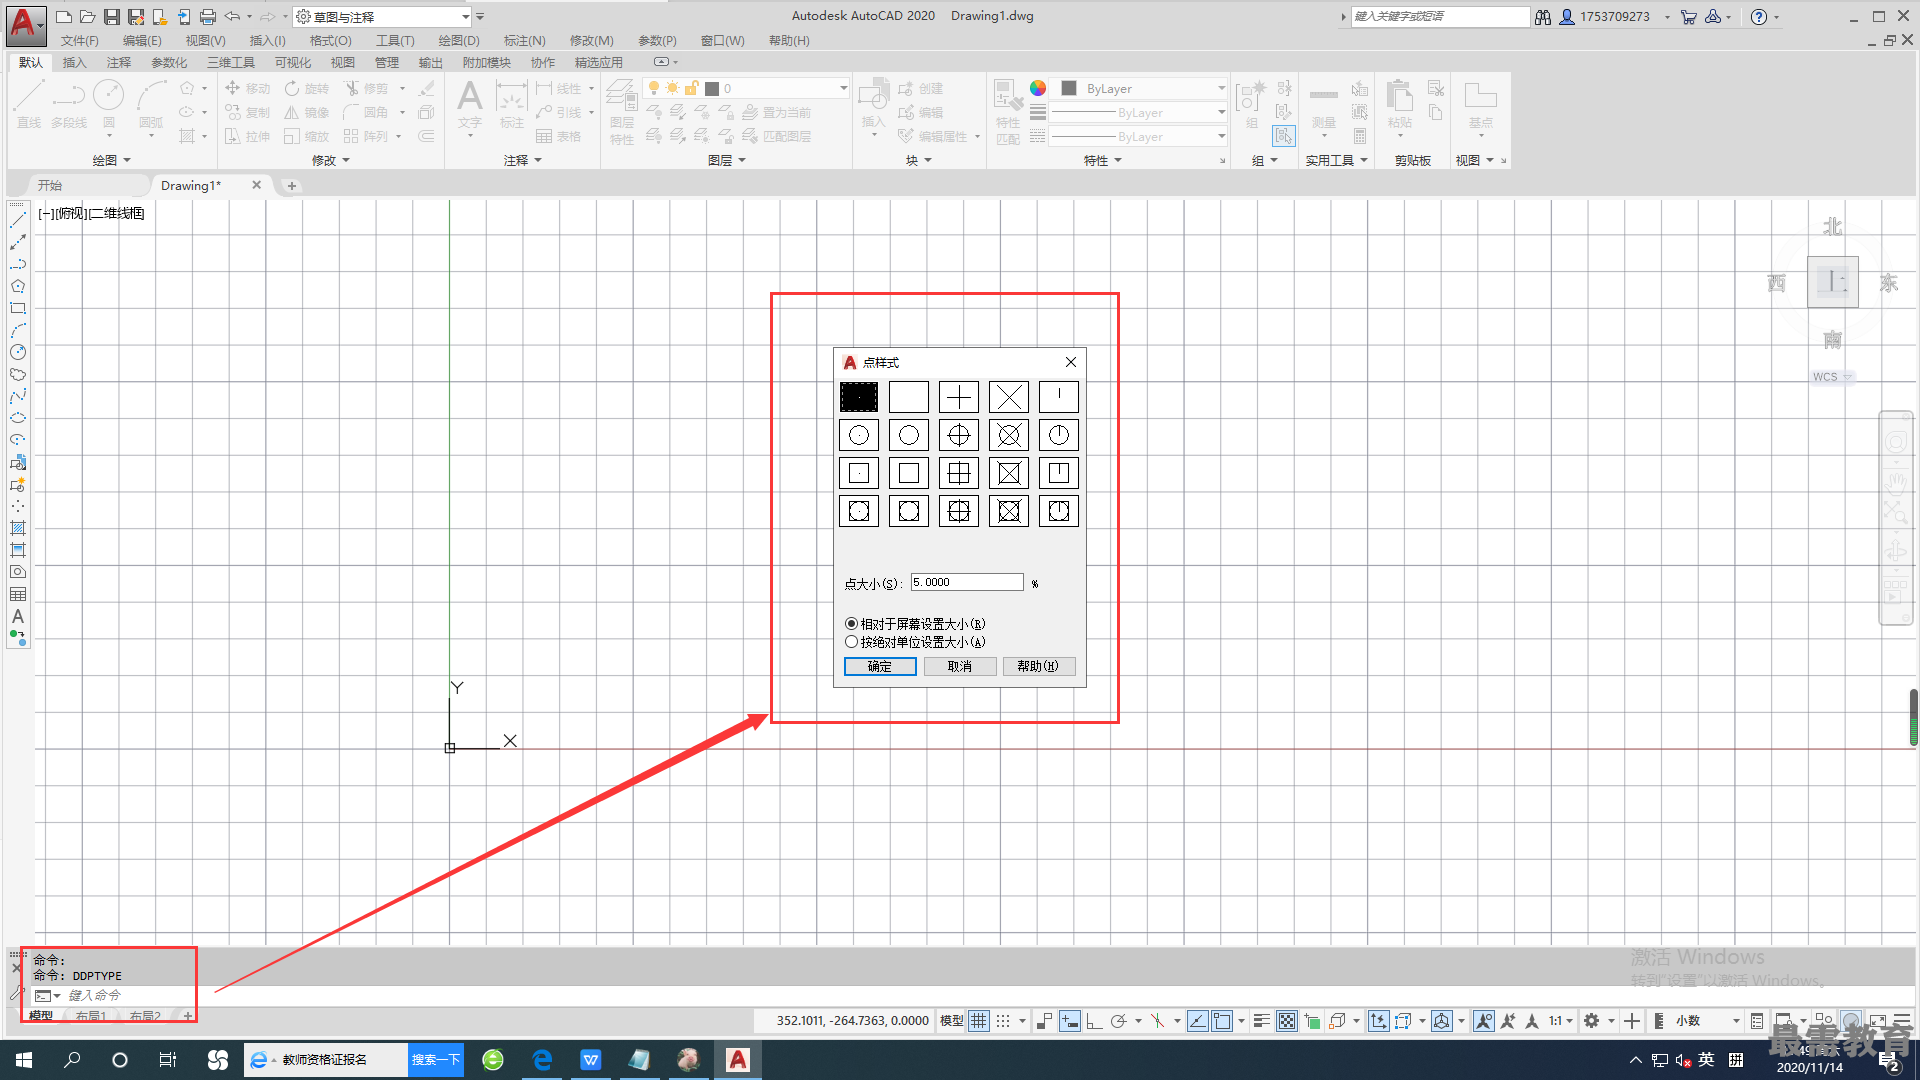Click 确定 in point style dialog
Viewport: 1920px width, 1080px height.
(x=880, y=666)
